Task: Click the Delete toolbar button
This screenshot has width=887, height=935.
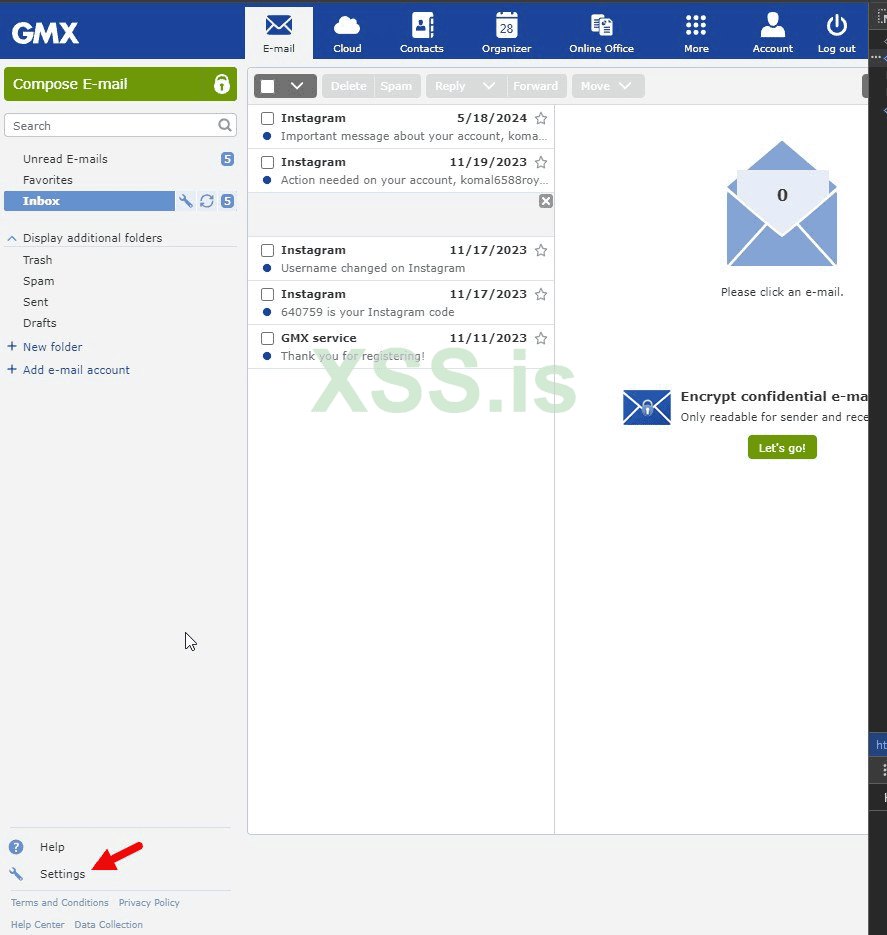Action: point(348,86)
